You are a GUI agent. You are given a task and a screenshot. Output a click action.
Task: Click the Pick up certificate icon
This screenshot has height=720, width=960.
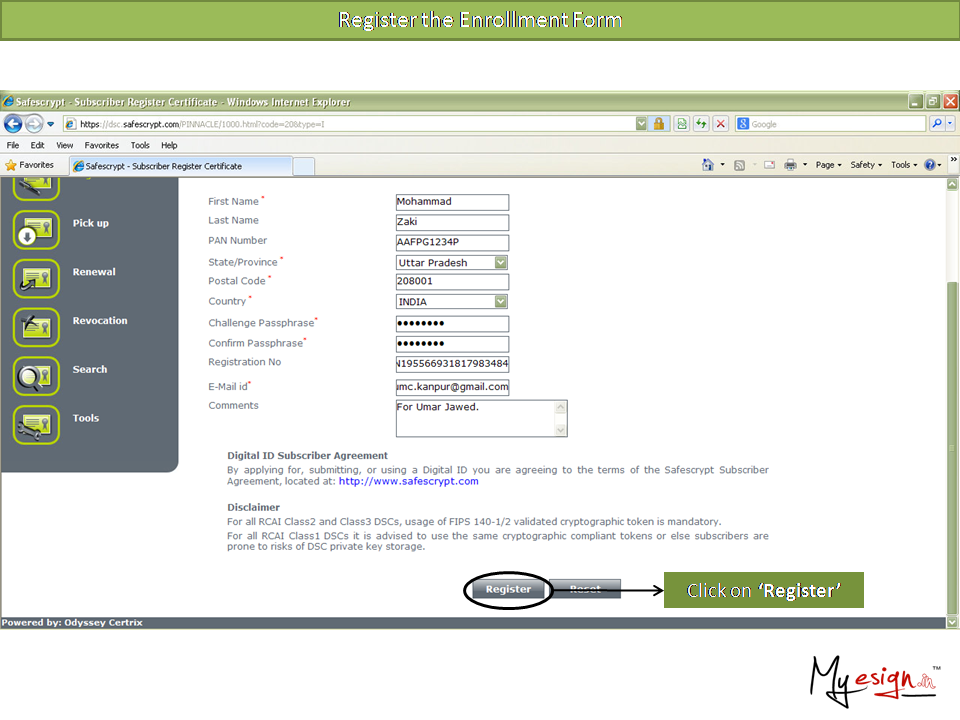(36, 229)
